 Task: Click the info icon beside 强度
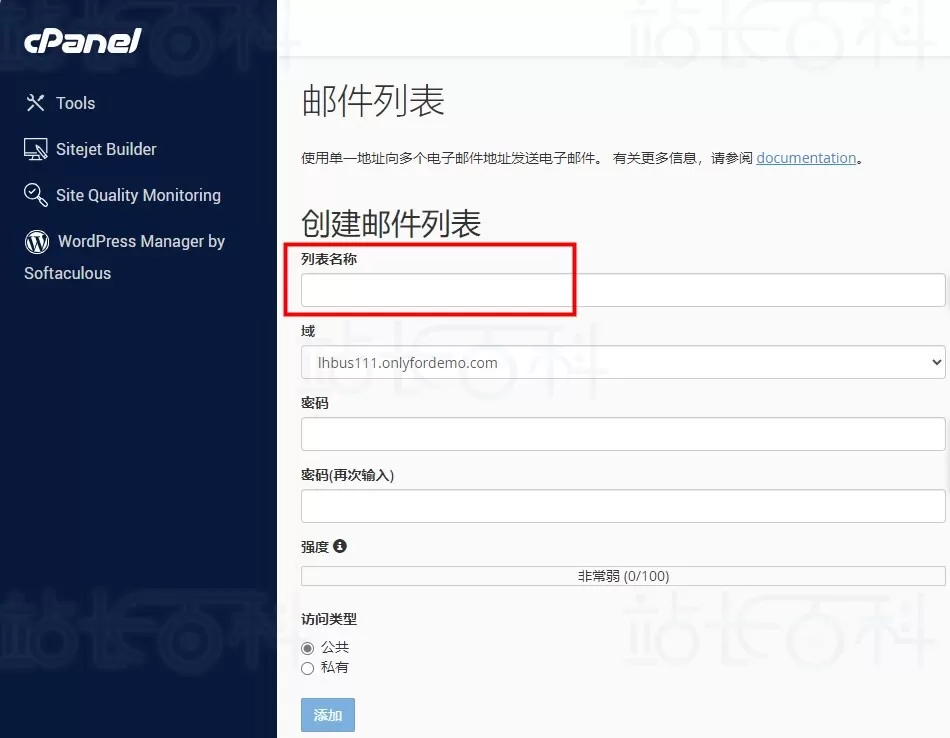pyautogui.click(x=340, y=546)
